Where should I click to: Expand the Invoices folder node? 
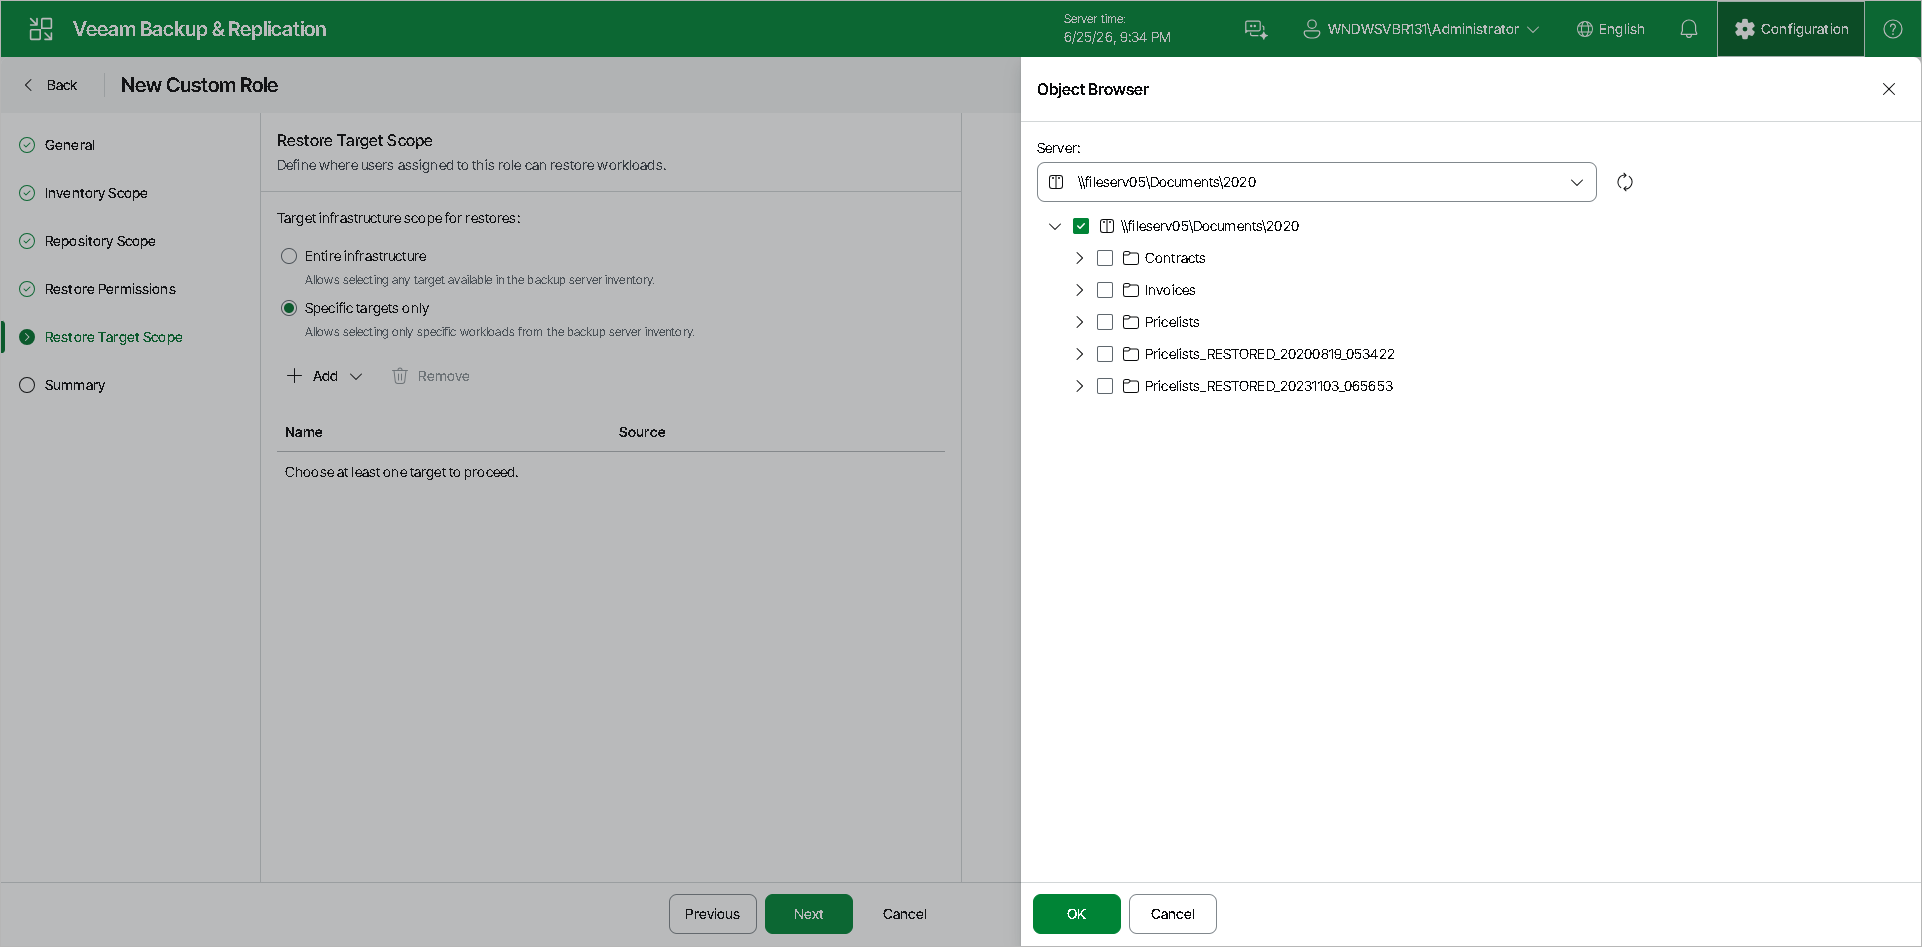[x=1079, y=290]
